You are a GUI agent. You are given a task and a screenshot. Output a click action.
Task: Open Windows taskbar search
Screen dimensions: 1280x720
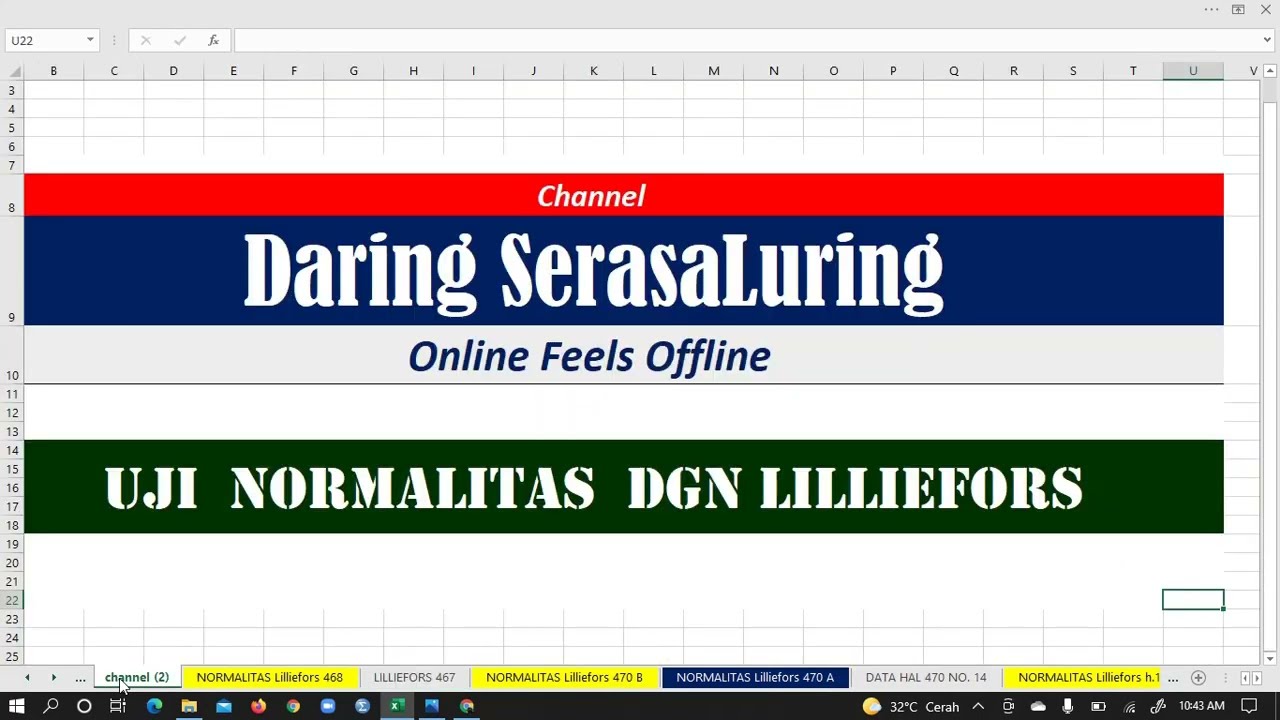point(51,706)
